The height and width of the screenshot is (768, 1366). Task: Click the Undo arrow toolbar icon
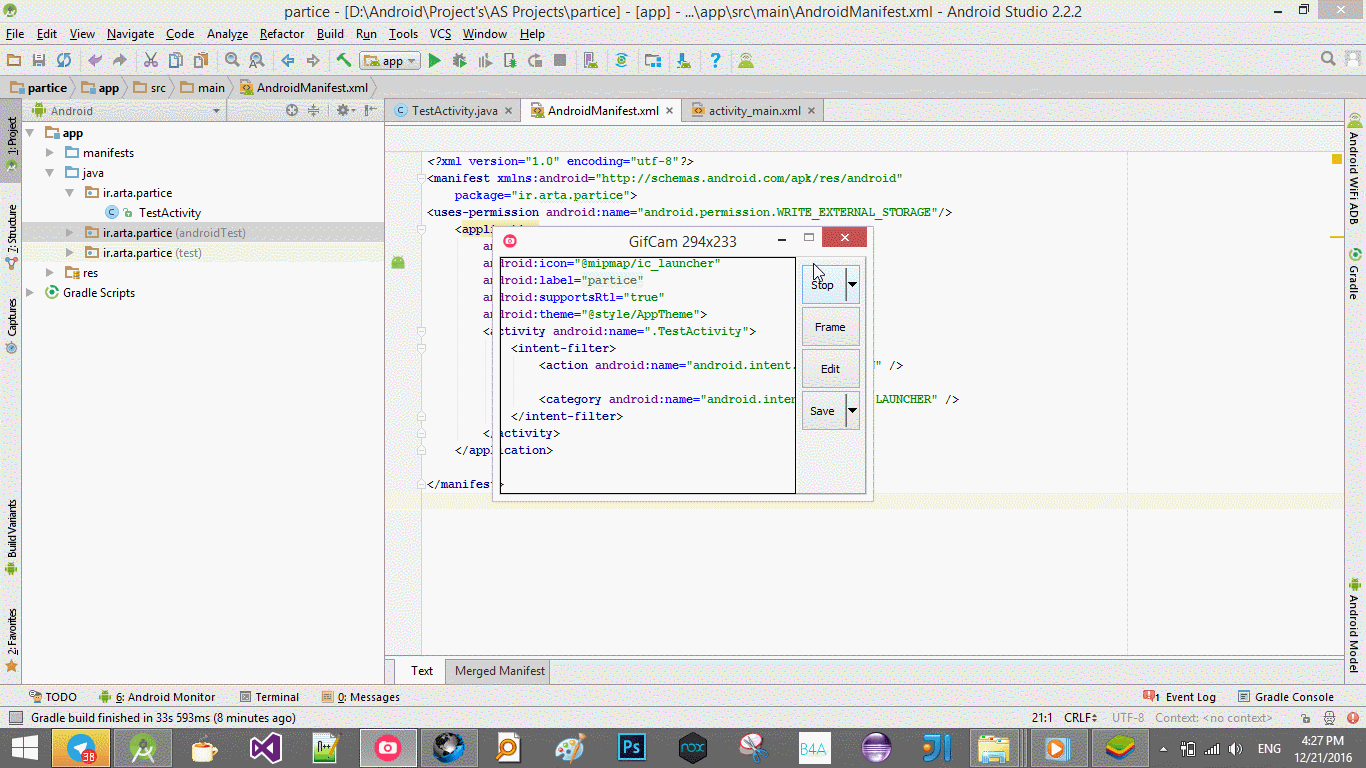[94, 61]
